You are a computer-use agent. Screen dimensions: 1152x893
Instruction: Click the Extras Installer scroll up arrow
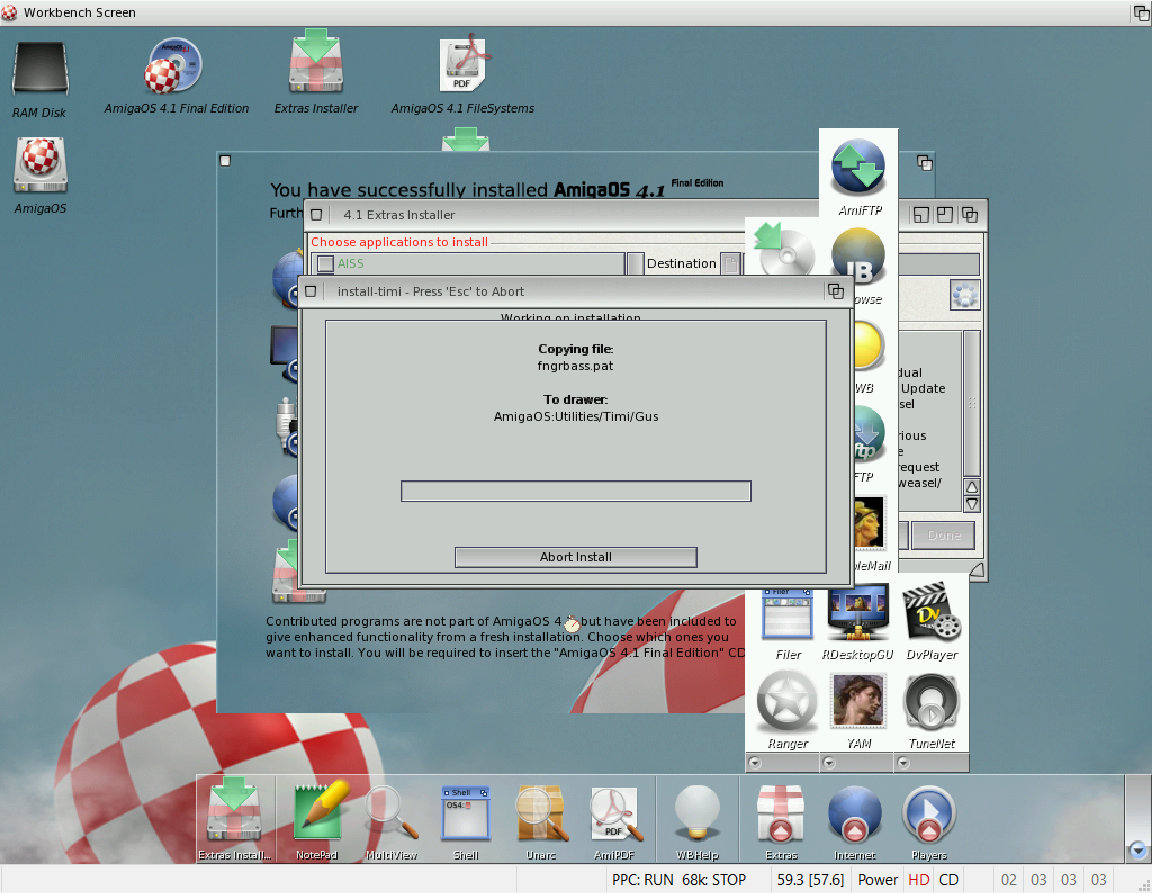(971, 487)
